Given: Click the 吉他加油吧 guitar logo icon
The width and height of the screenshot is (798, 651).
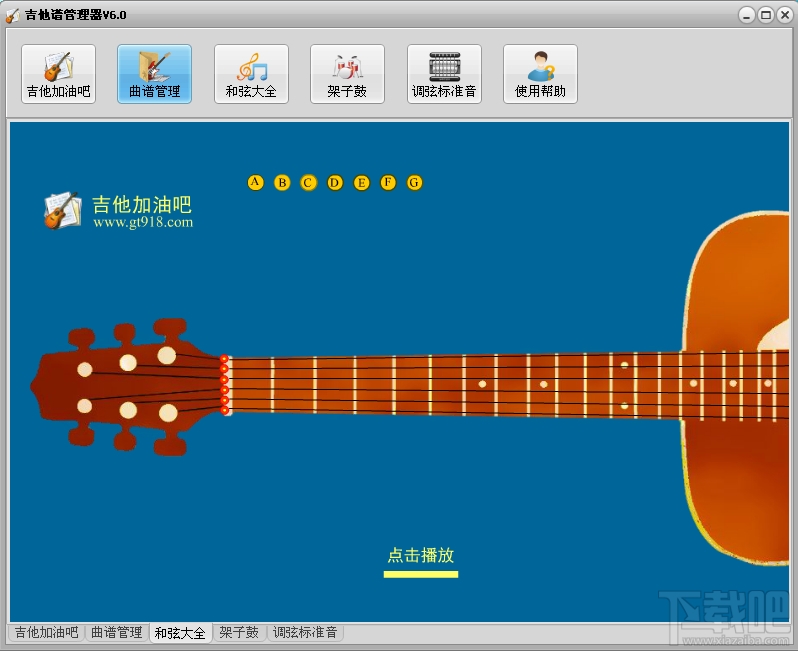Looking at the screenshot, I should pos(63,211).
